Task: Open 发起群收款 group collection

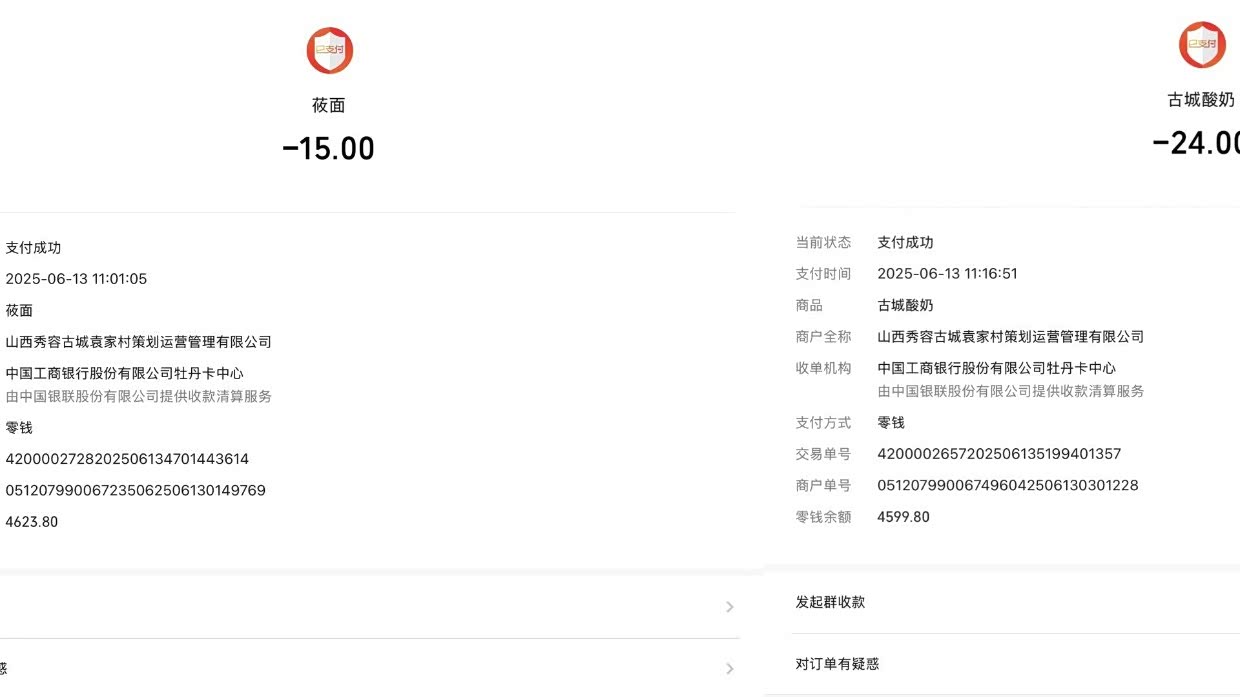Action: click(830, 602)
